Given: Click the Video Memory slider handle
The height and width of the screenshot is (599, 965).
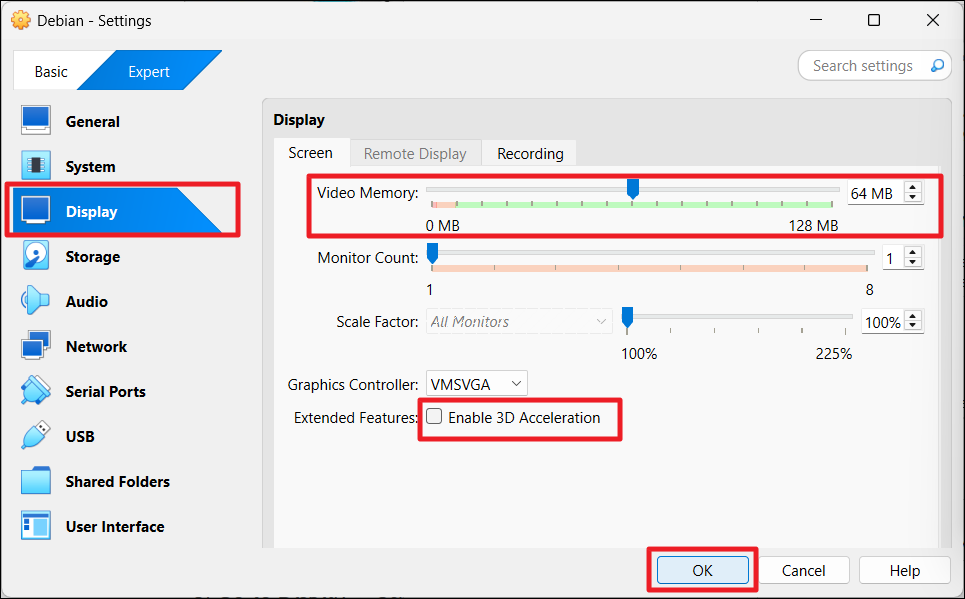Looking at the screenshot, I should 632,188.
